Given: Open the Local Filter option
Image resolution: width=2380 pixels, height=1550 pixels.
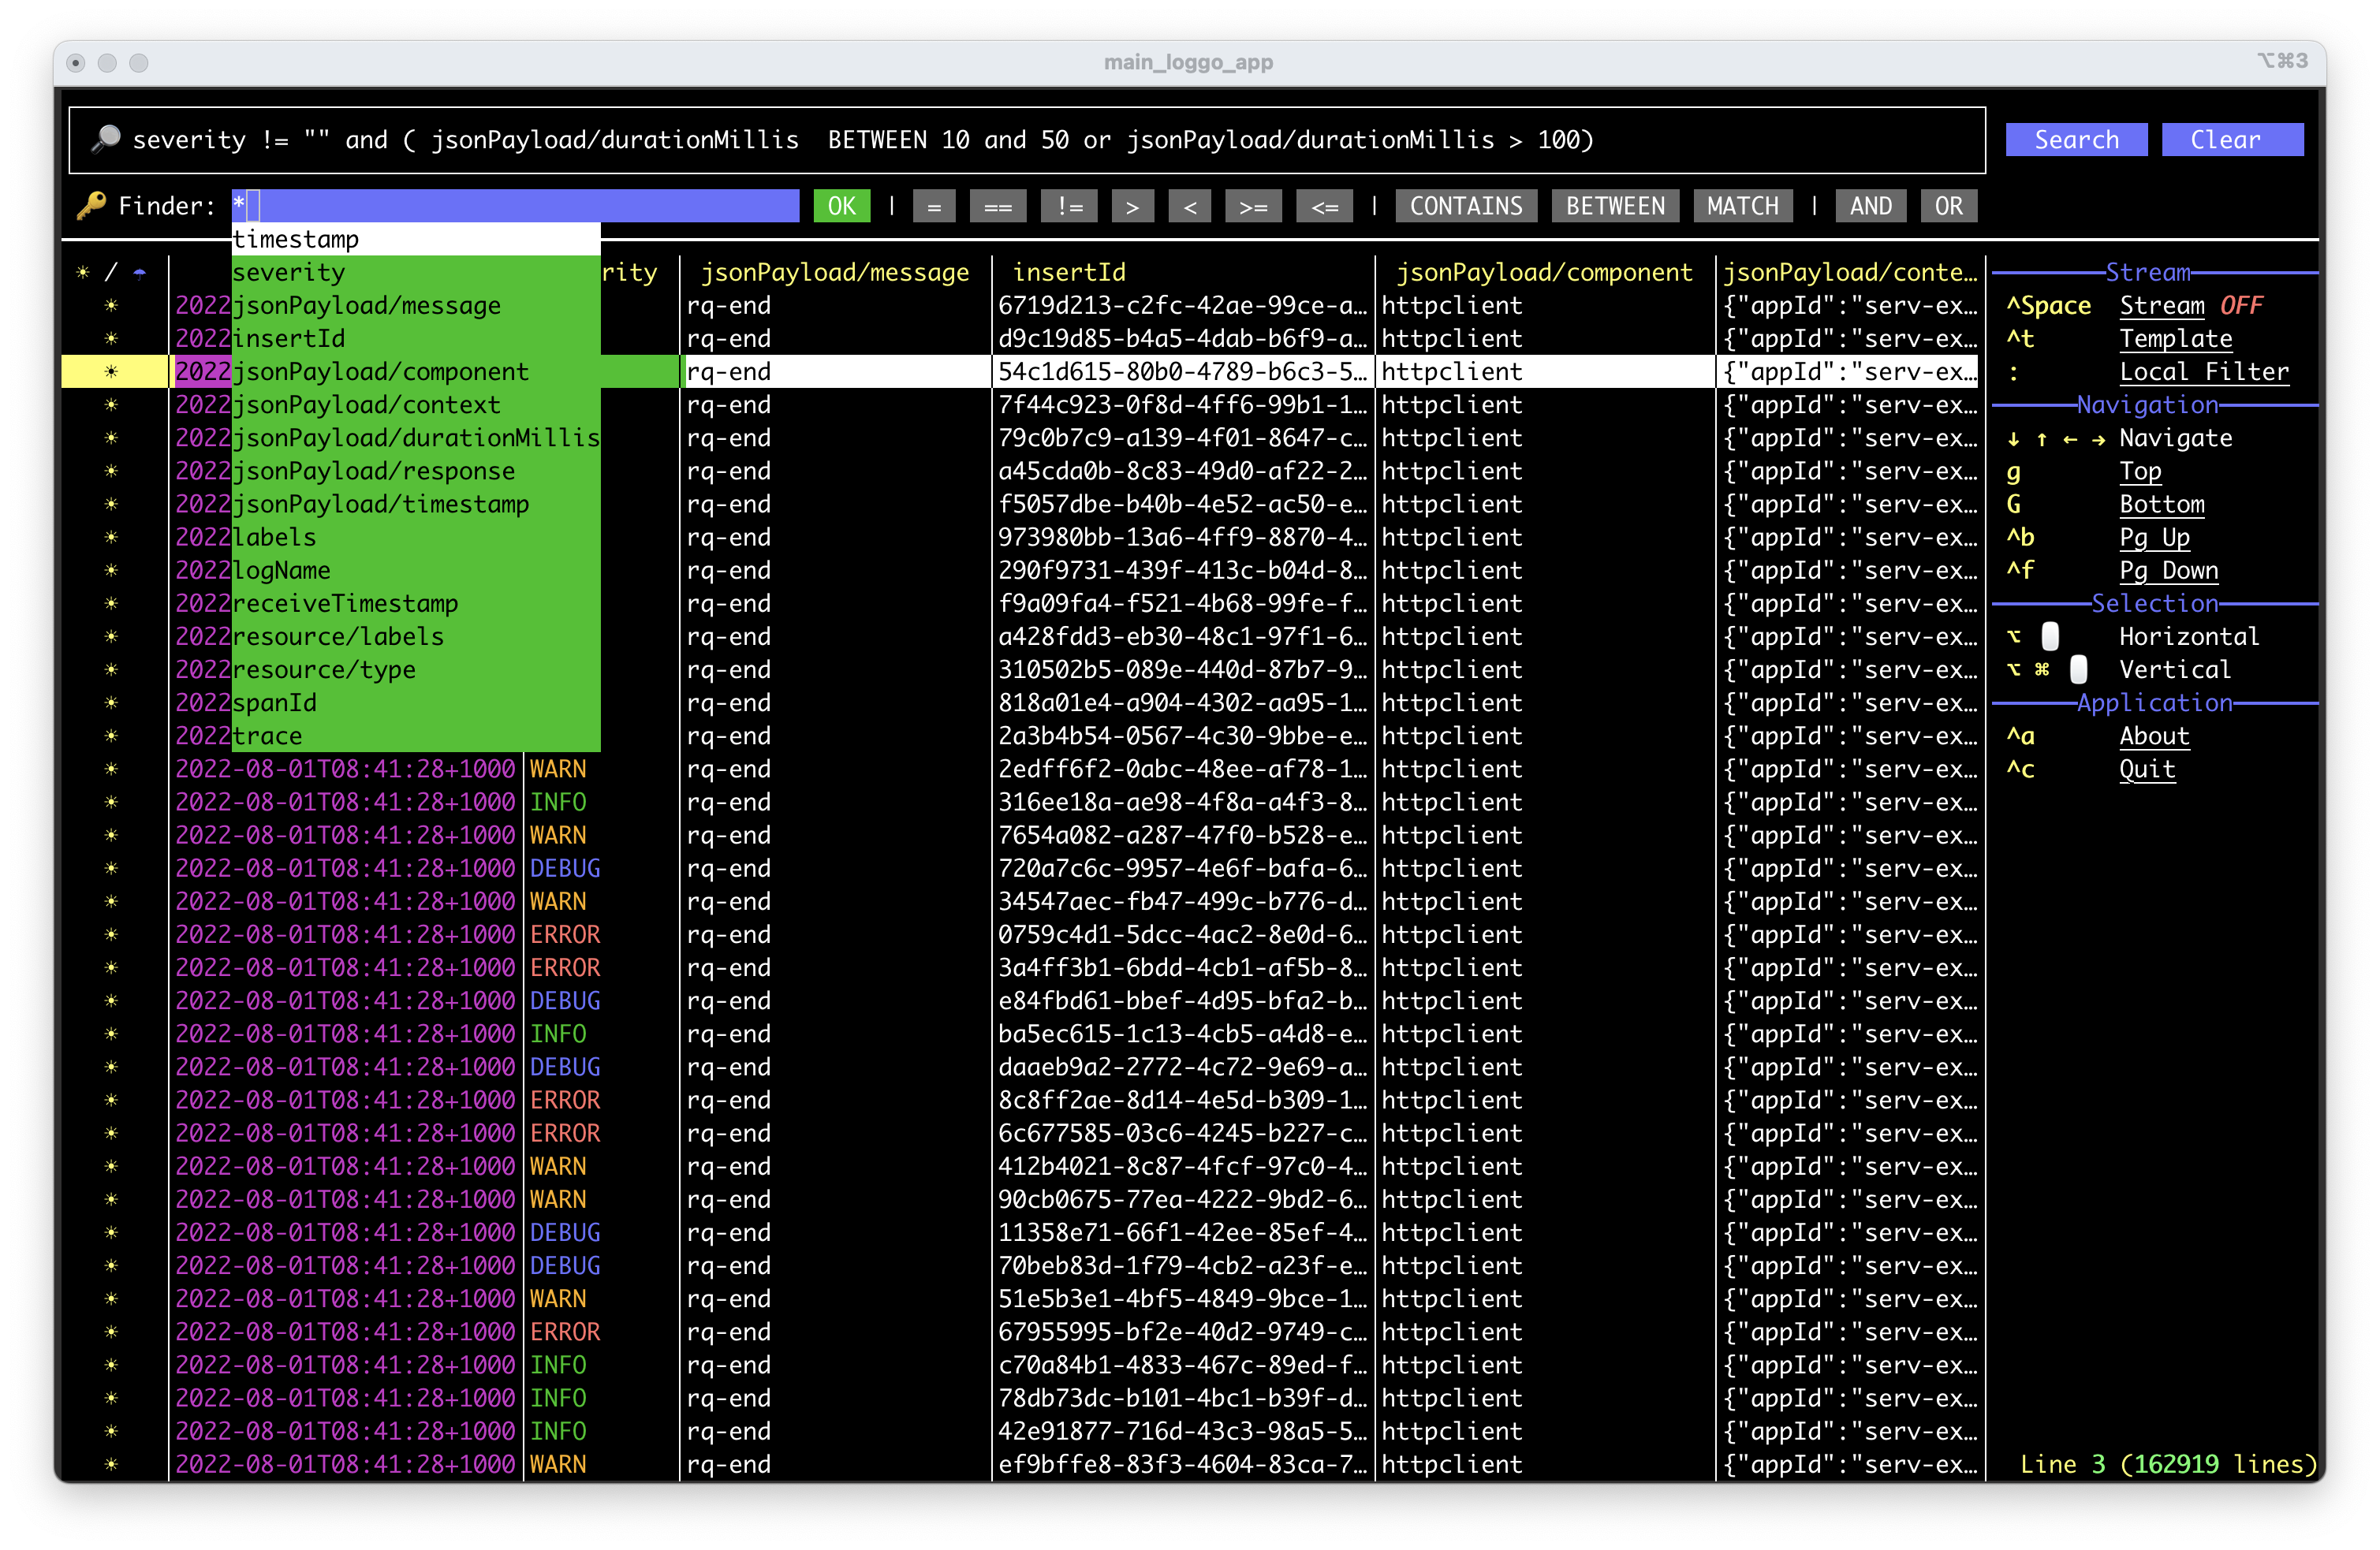Looking at the screenshot, I should pos(2203,371).
